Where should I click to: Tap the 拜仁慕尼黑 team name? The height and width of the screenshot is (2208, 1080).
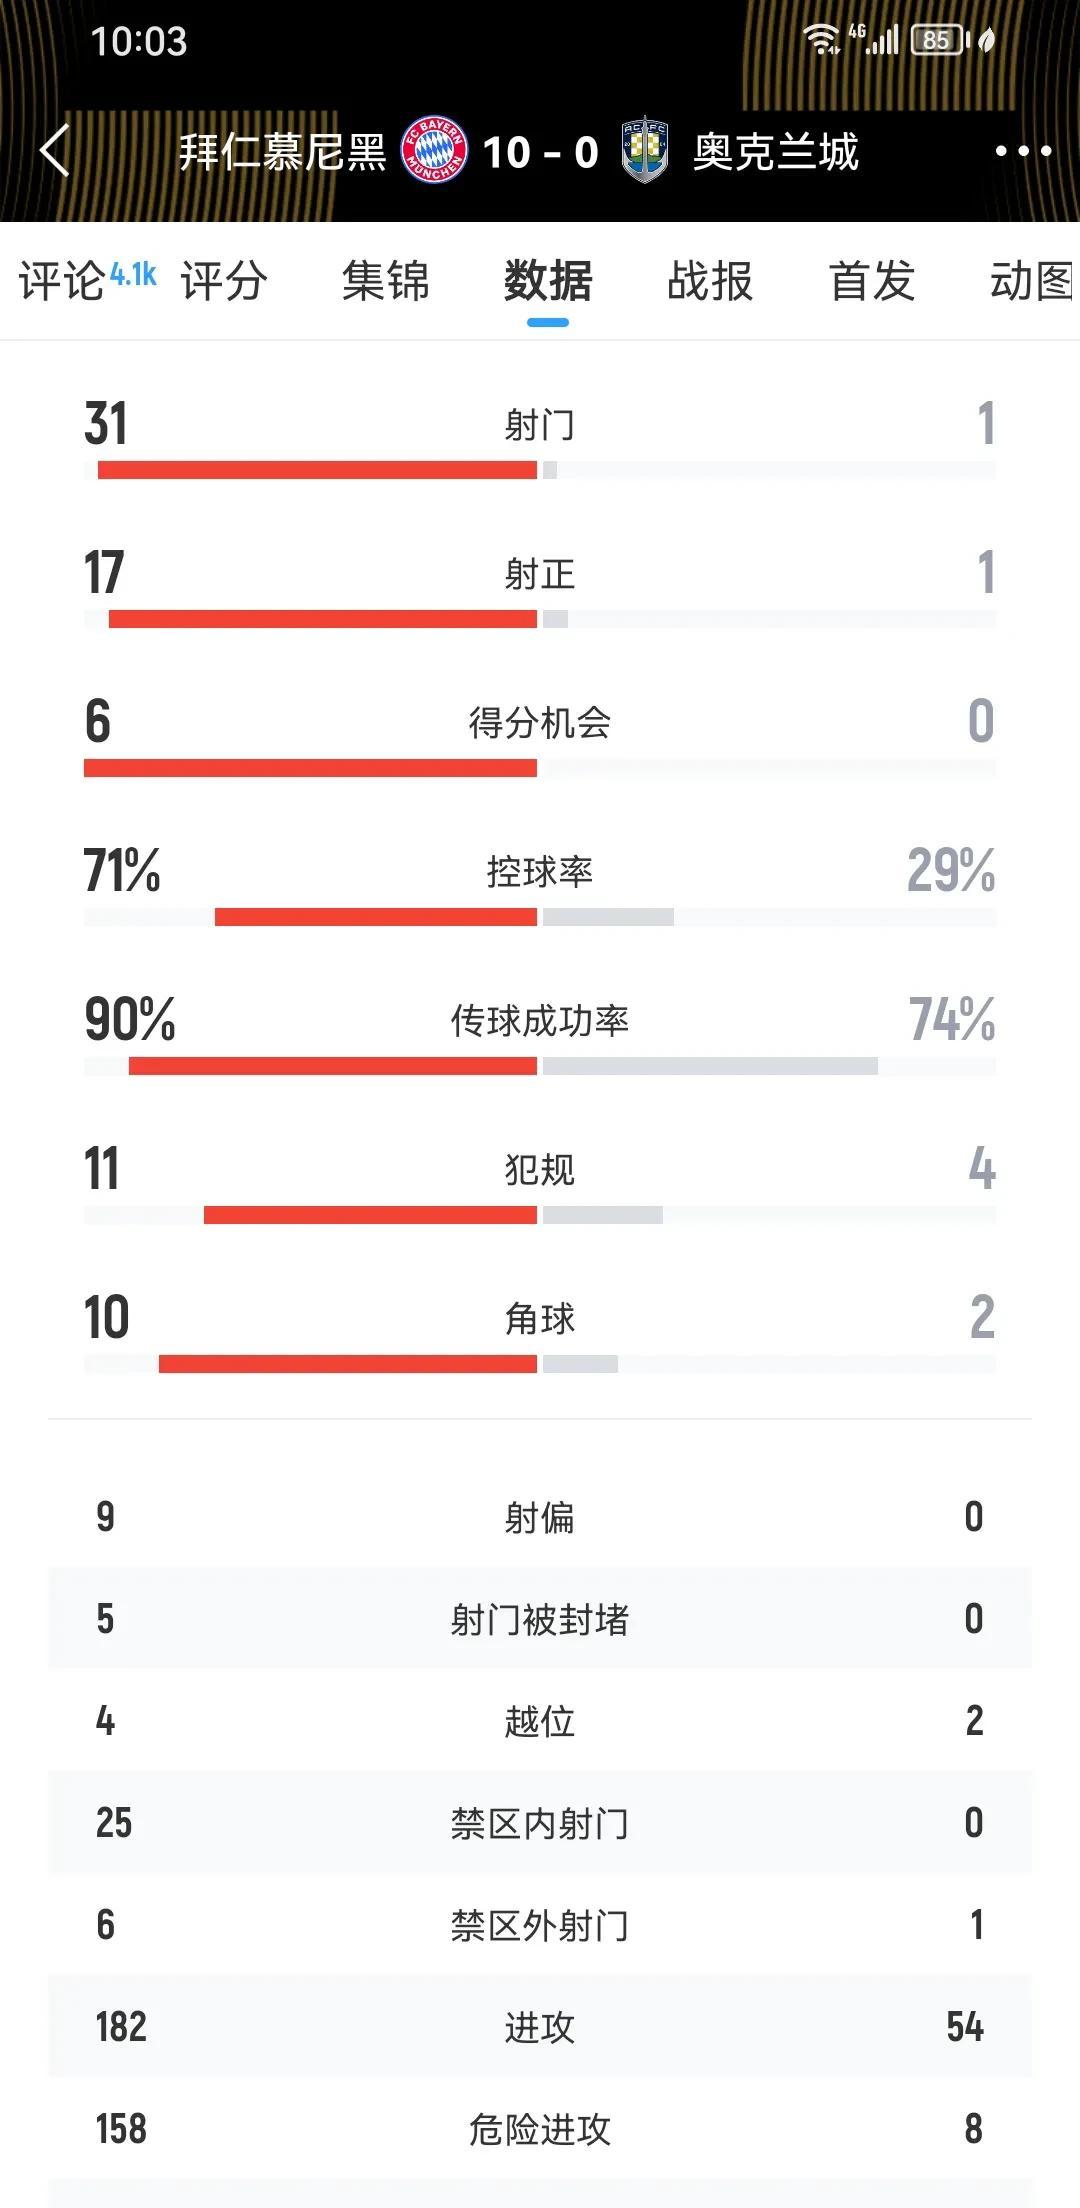point(283,152)
